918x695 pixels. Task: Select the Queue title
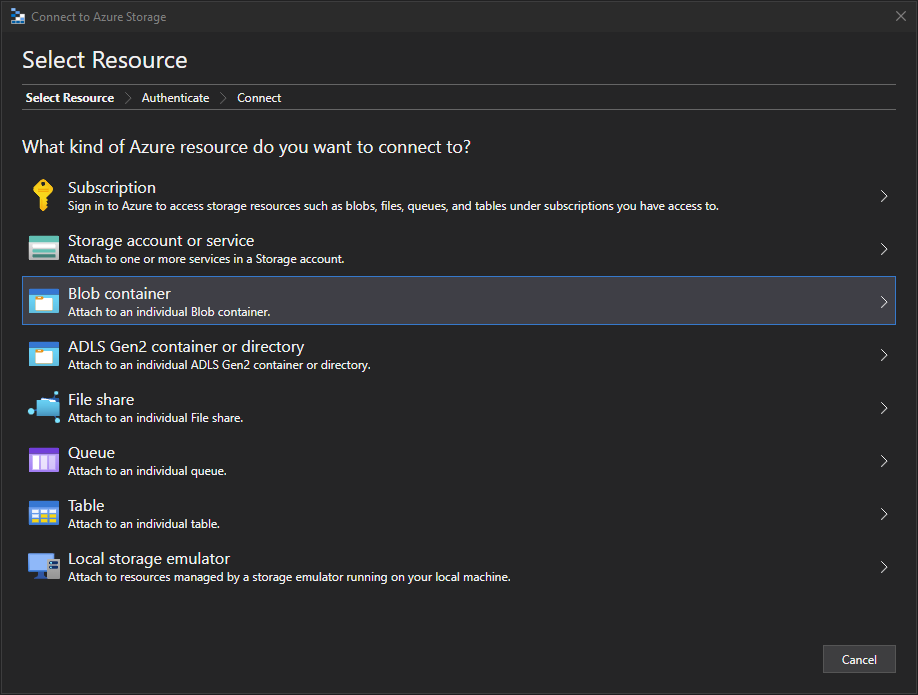91,453
